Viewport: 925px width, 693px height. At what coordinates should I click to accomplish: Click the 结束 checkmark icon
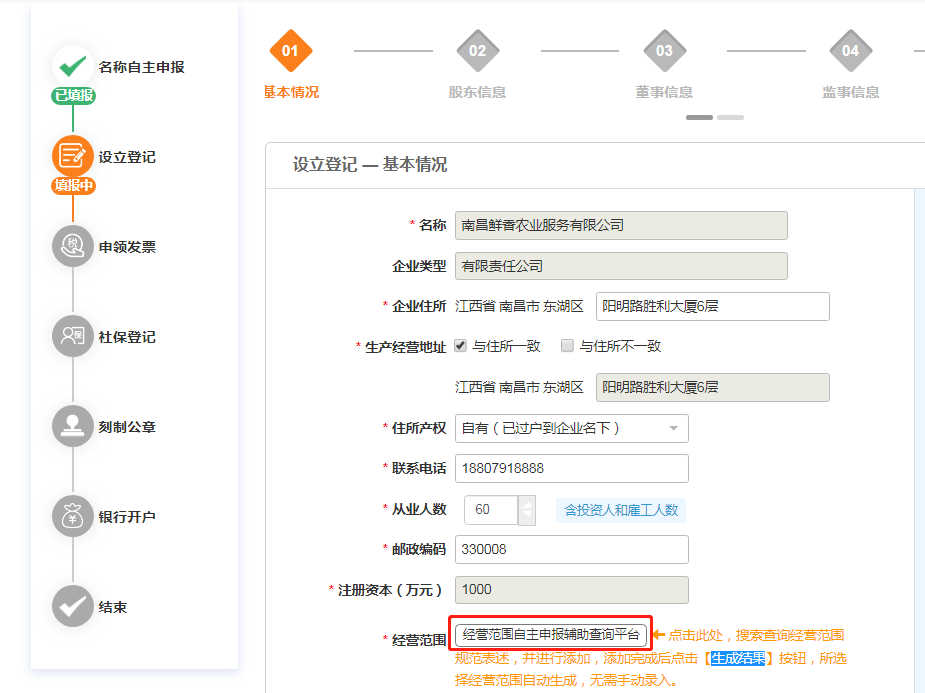click(x=72, y=606)
